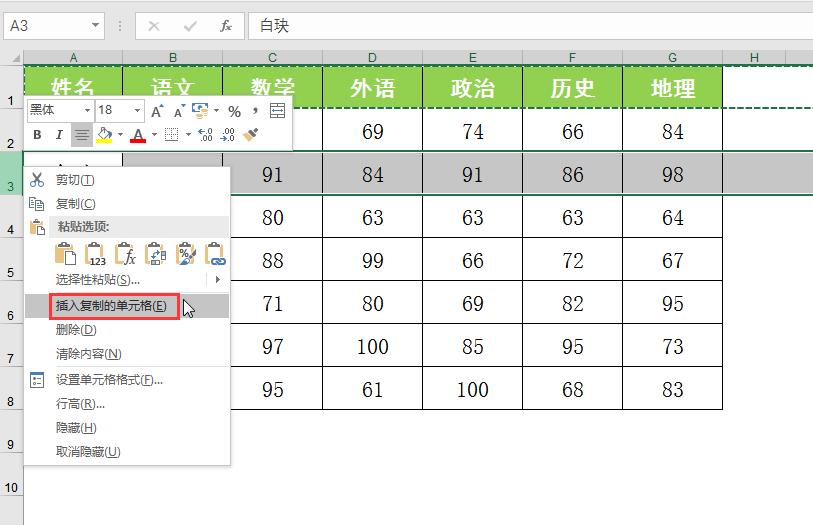Expand the fill color dropdown arrow
This screenshot has width=813, height=525.
coord(120,135)
